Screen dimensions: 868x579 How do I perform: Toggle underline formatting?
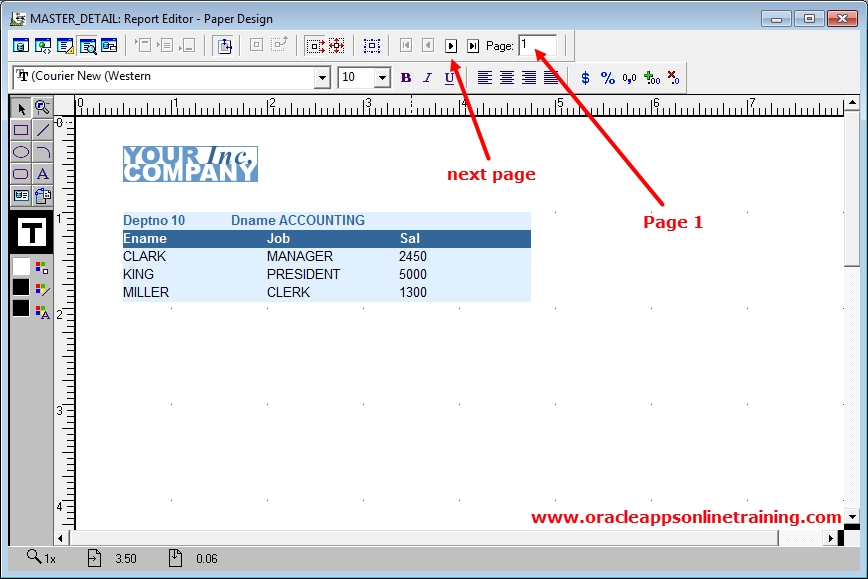coord(450,77)
